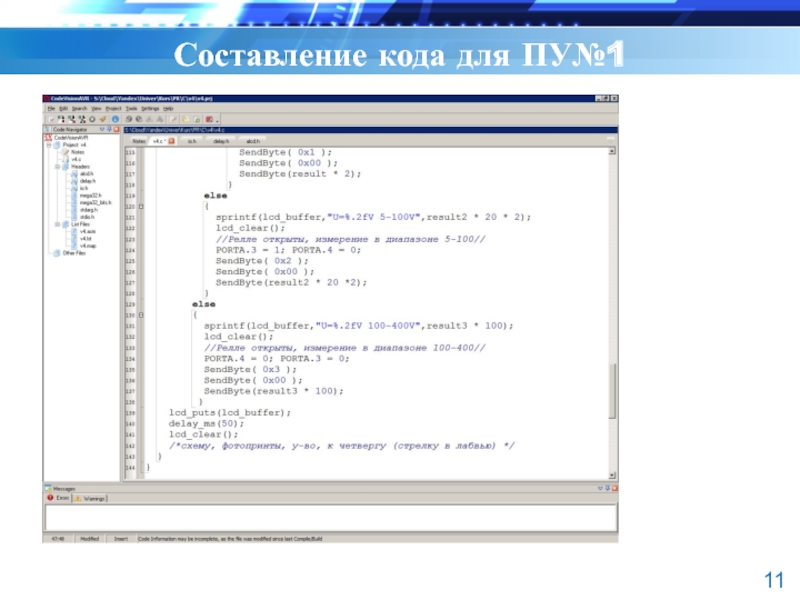Click code line SendByte(result3 * 100);
This screenshot has width=800, height=600.
pos(274,391)
